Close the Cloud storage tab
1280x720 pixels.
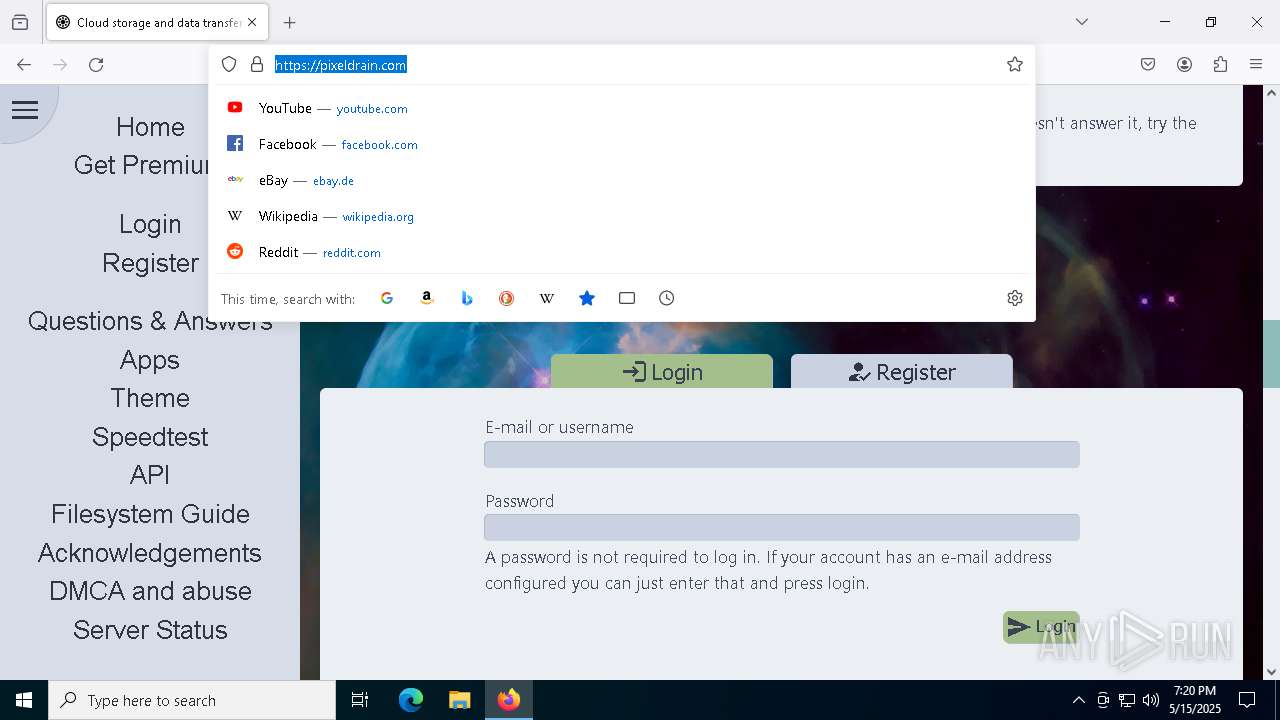pos(252,22)
